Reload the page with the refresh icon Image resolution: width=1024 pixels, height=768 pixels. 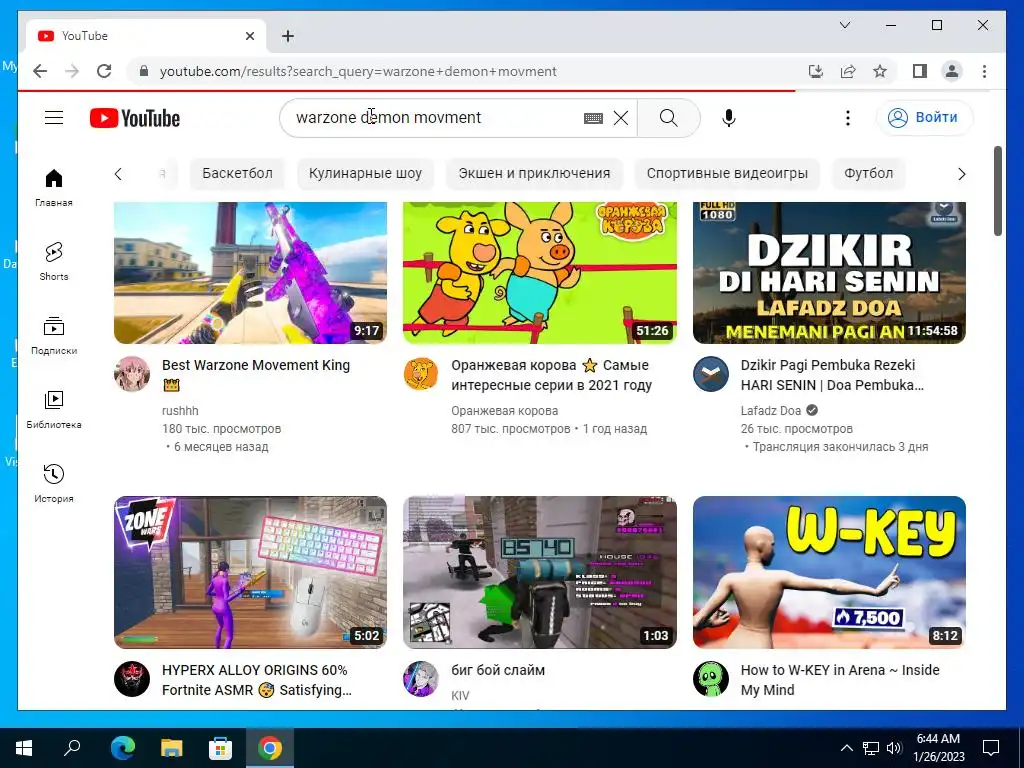[x=104, y=71]
